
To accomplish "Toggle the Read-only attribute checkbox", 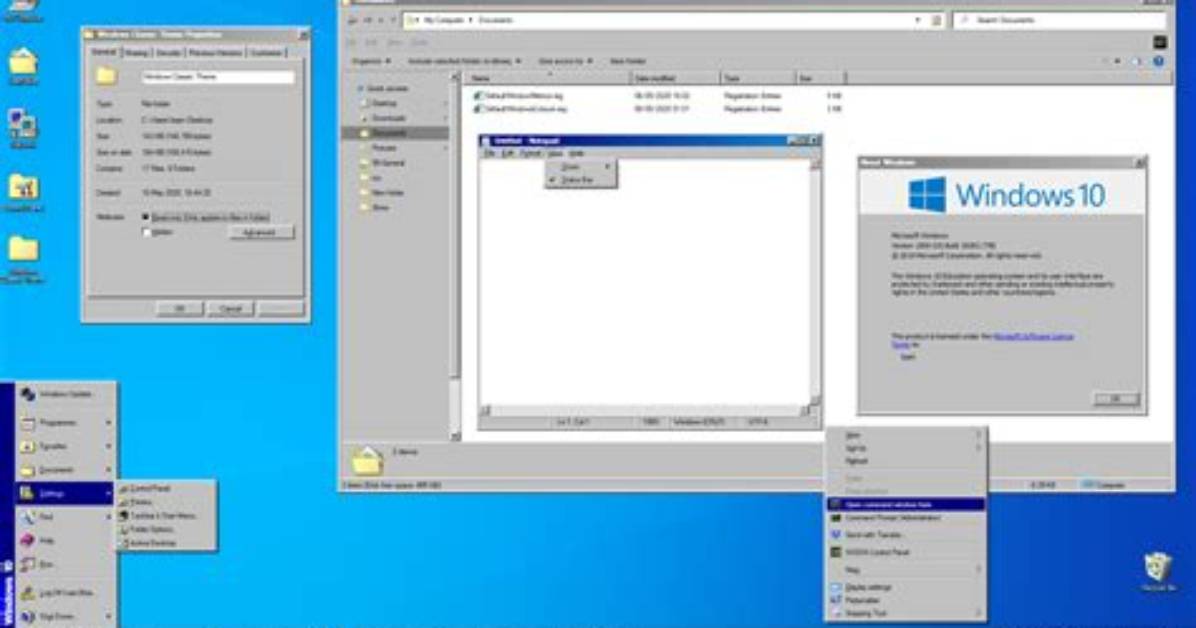I will pyautogui.click(x=146, y=217).
